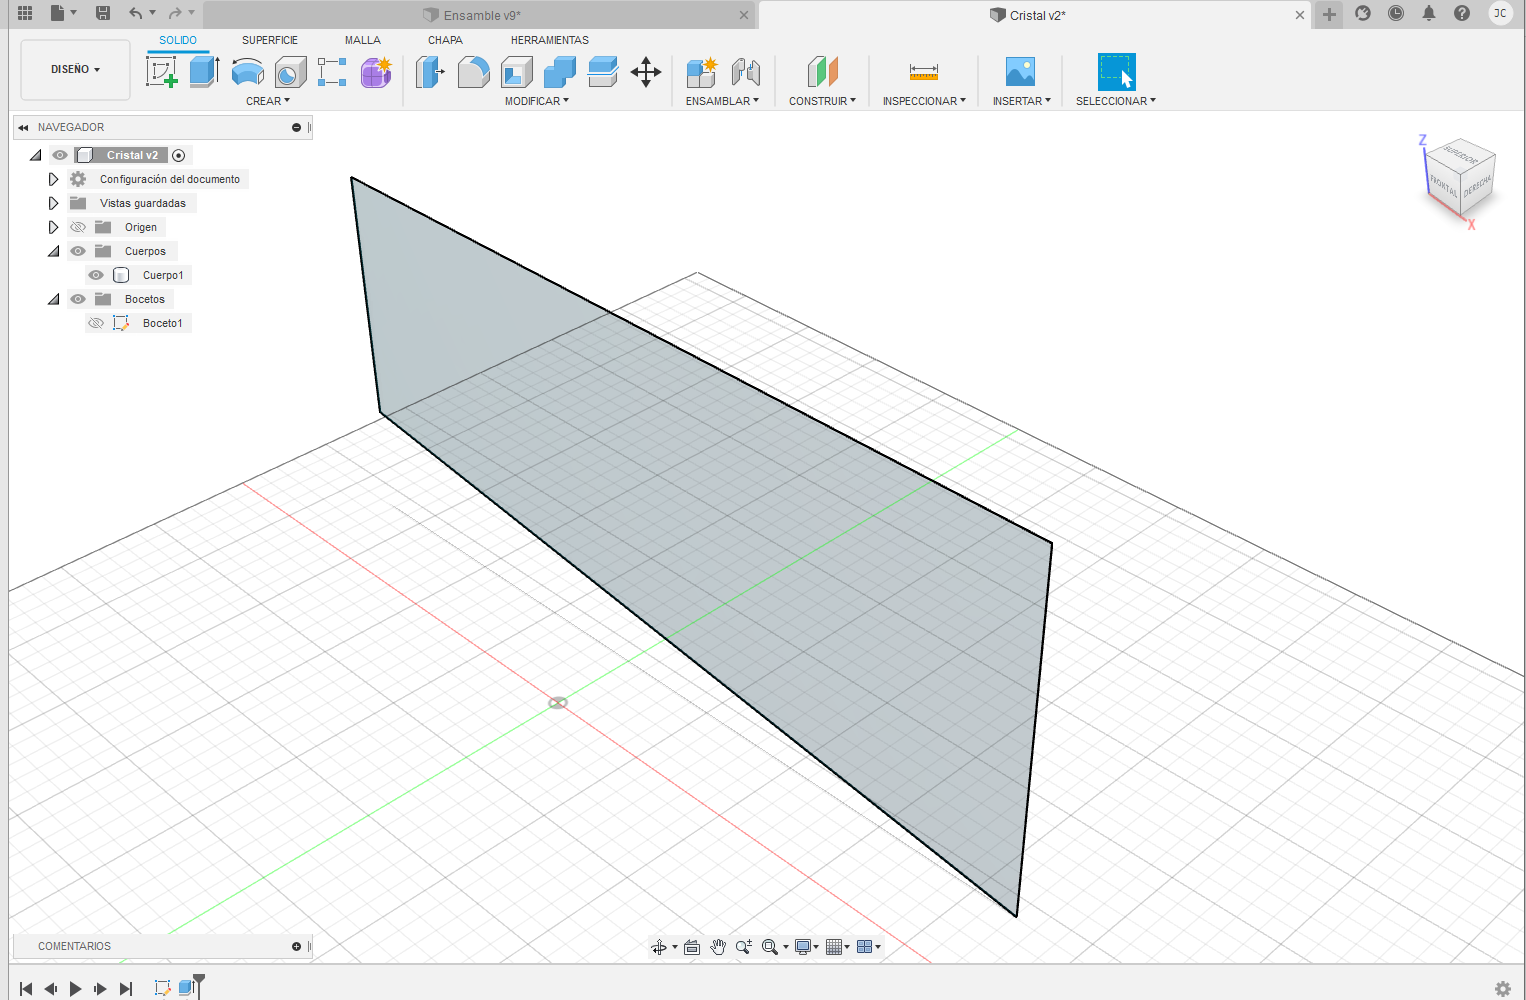Screen dimensions: 1526x1000
Task: Open the ENSAMBLAR dropdown menu
Action: 722,101
